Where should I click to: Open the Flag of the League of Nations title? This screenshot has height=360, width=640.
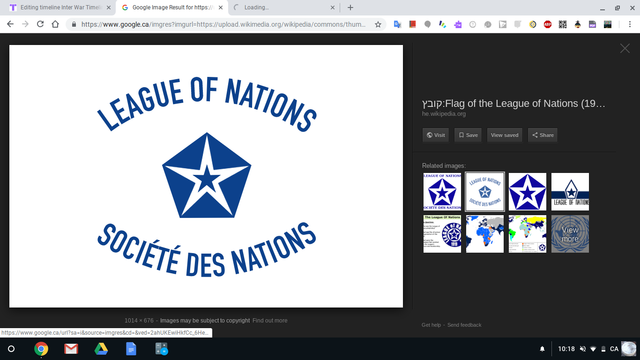coord(513,104)
